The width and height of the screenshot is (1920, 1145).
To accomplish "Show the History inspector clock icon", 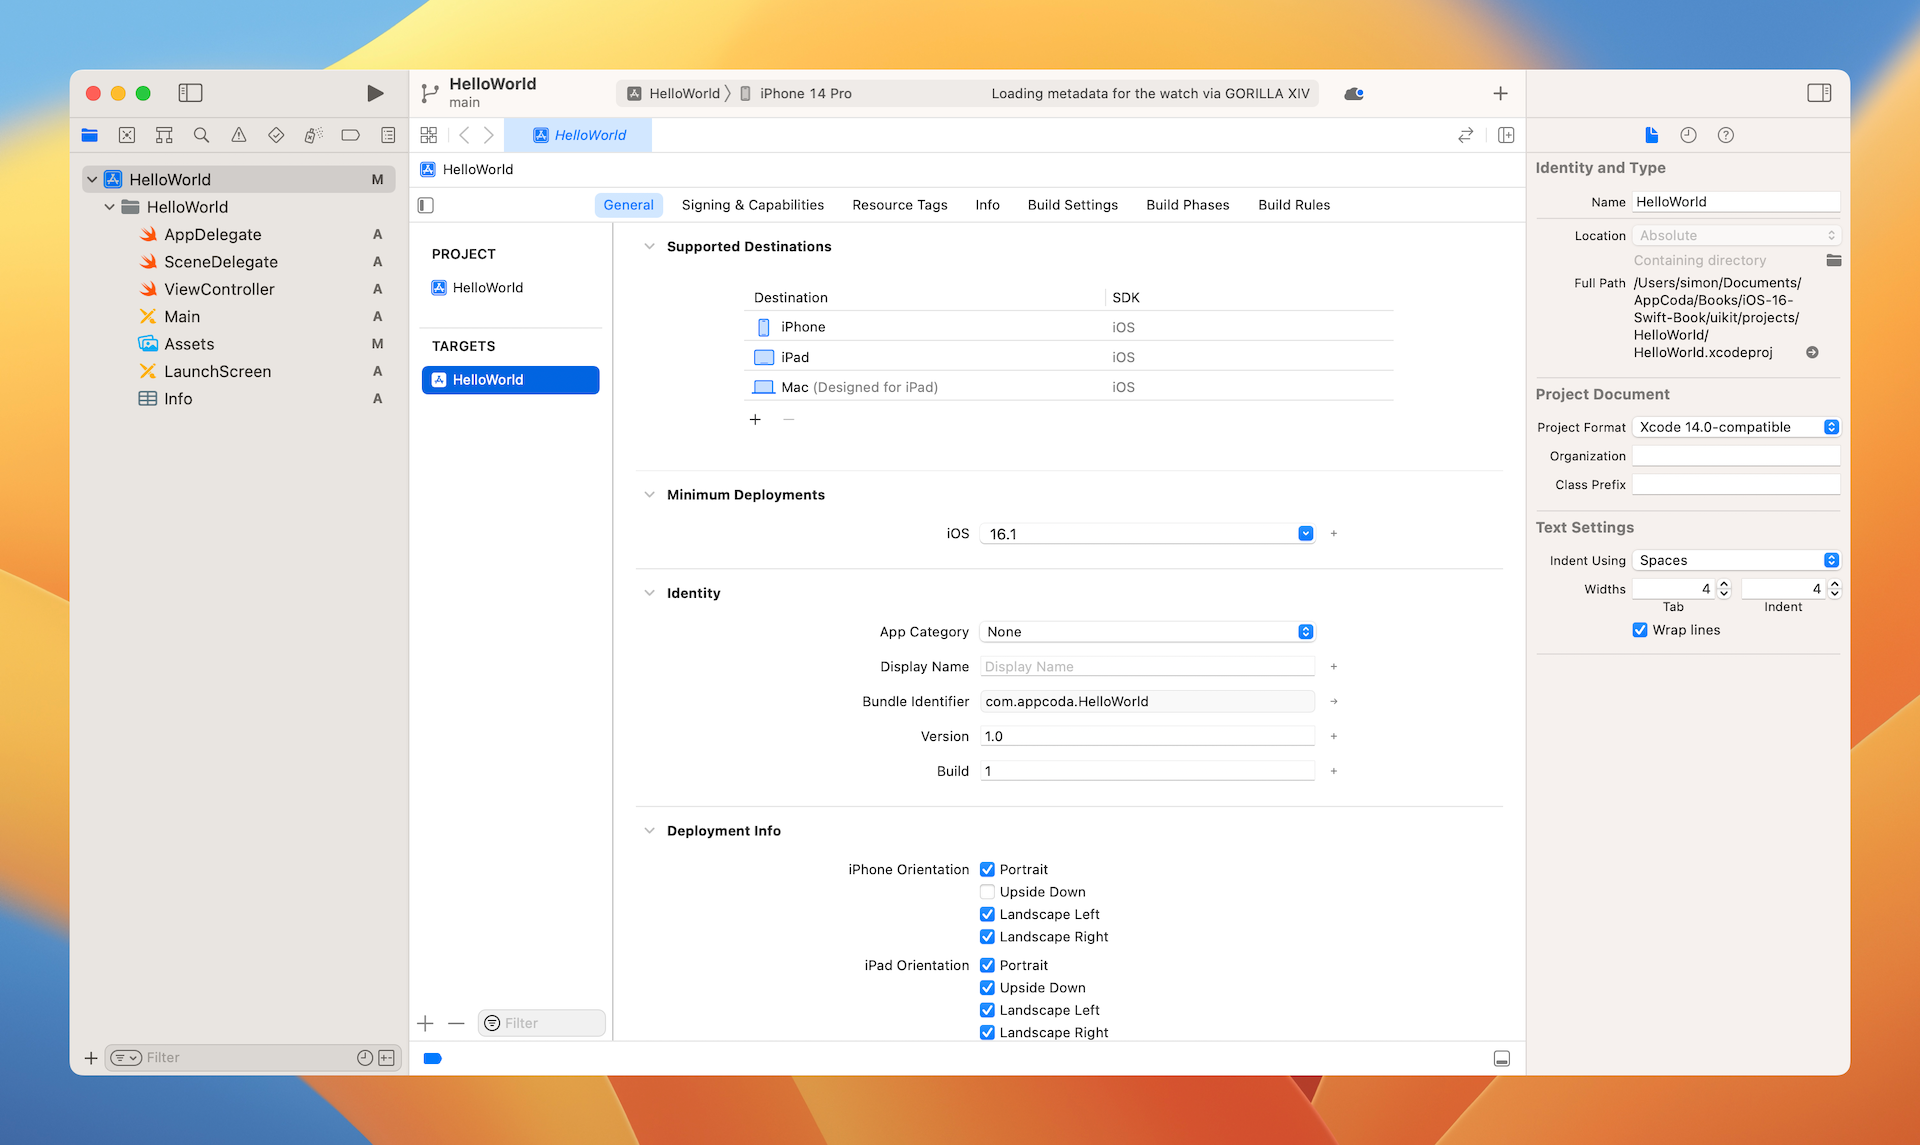I will point(1689,135).
